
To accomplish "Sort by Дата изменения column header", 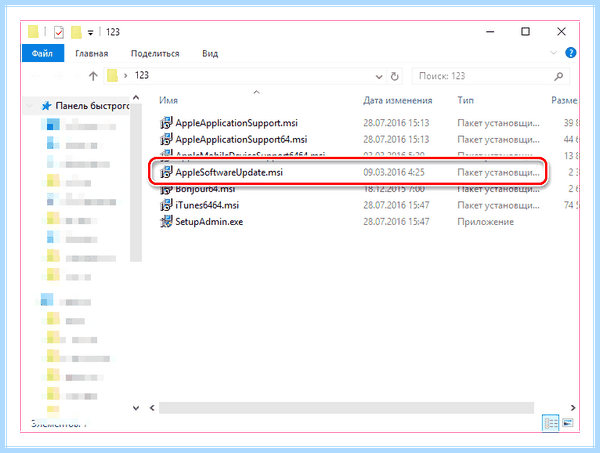I will point(398,100).
